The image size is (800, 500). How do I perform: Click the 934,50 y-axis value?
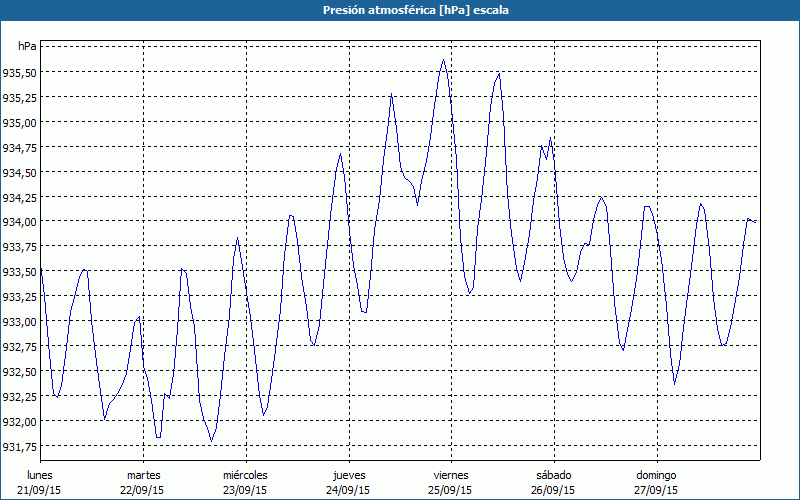[x=20, y=173]
